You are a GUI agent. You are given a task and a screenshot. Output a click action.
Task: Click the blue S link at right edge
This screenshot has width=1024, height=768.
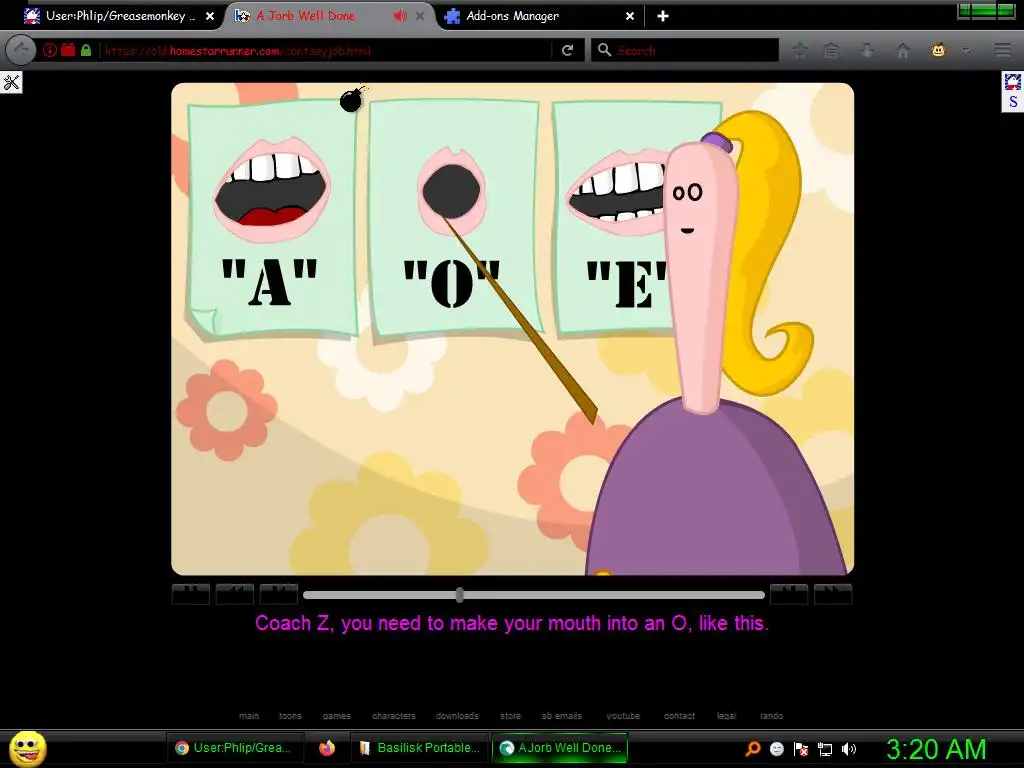tap(1013, 102)
